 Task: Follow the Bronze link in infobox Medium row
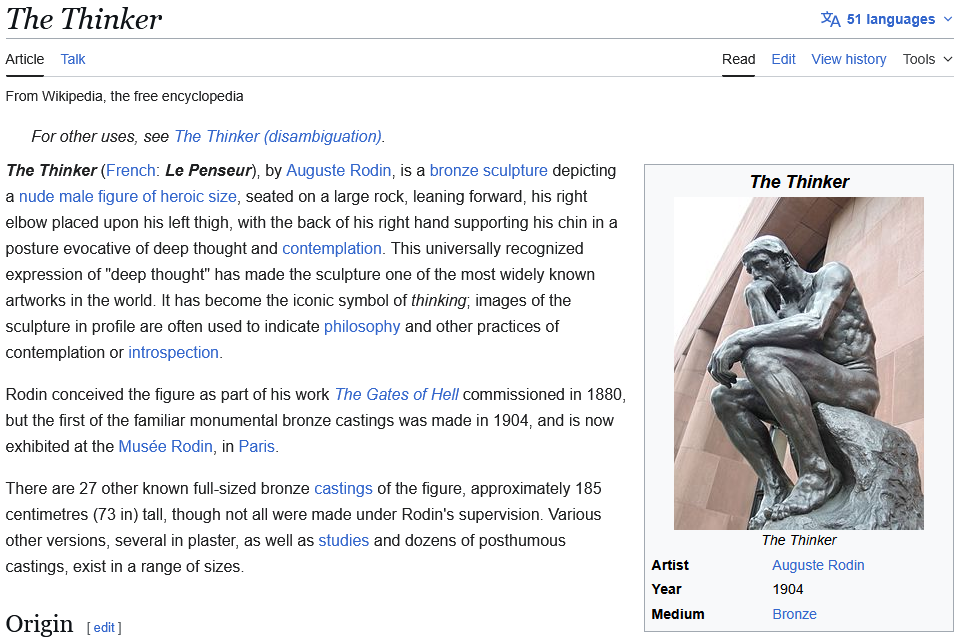point(794,614)
